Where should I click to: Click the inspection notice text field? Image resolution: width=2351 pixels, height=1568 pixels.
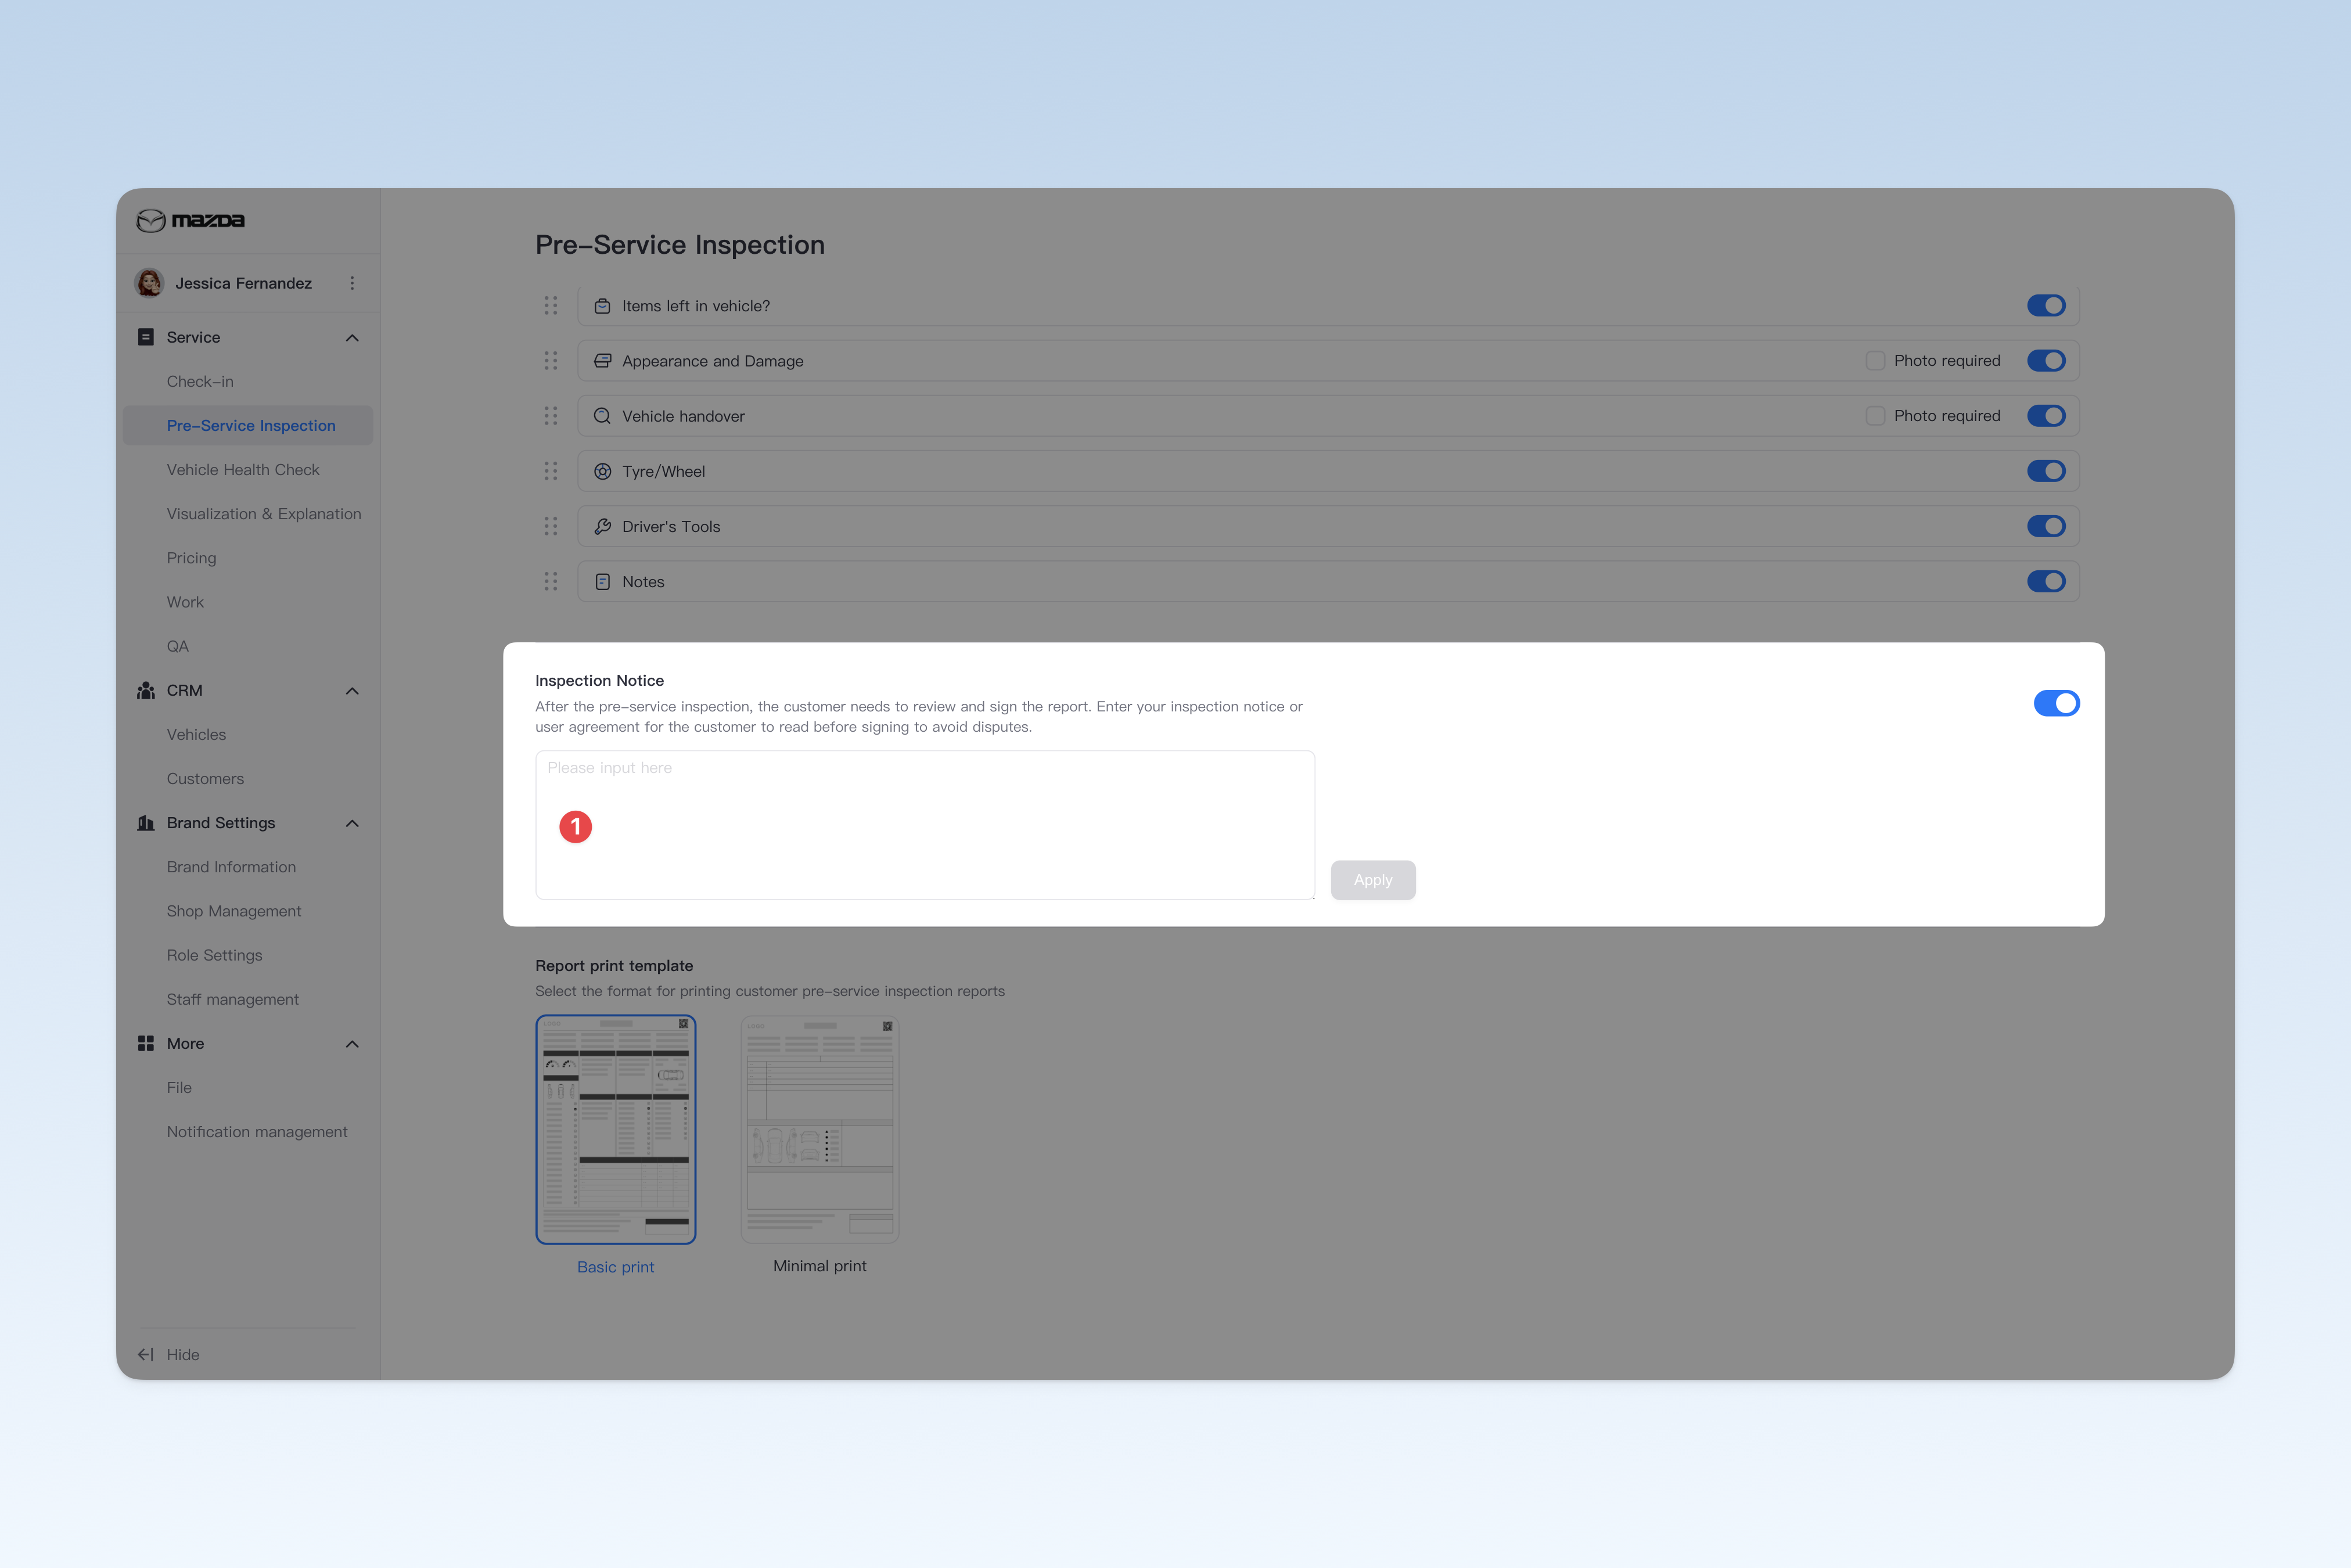(x=925, y=825)
